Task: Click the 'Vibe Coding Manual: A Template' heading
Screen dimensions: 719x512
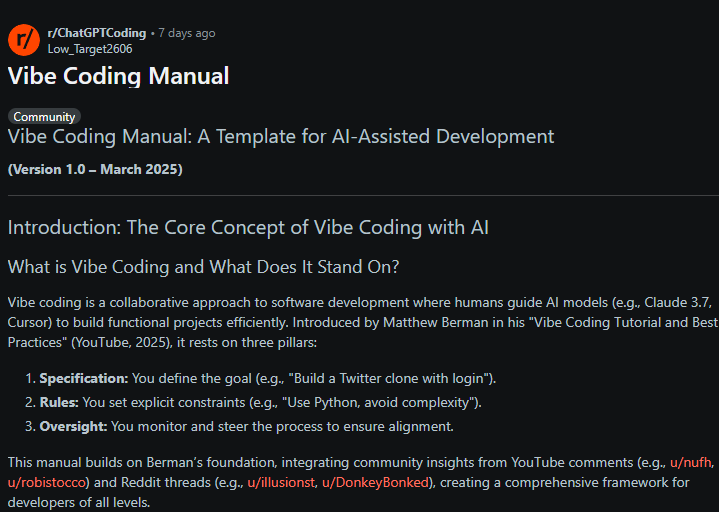Action: click(x=281, y=137)
